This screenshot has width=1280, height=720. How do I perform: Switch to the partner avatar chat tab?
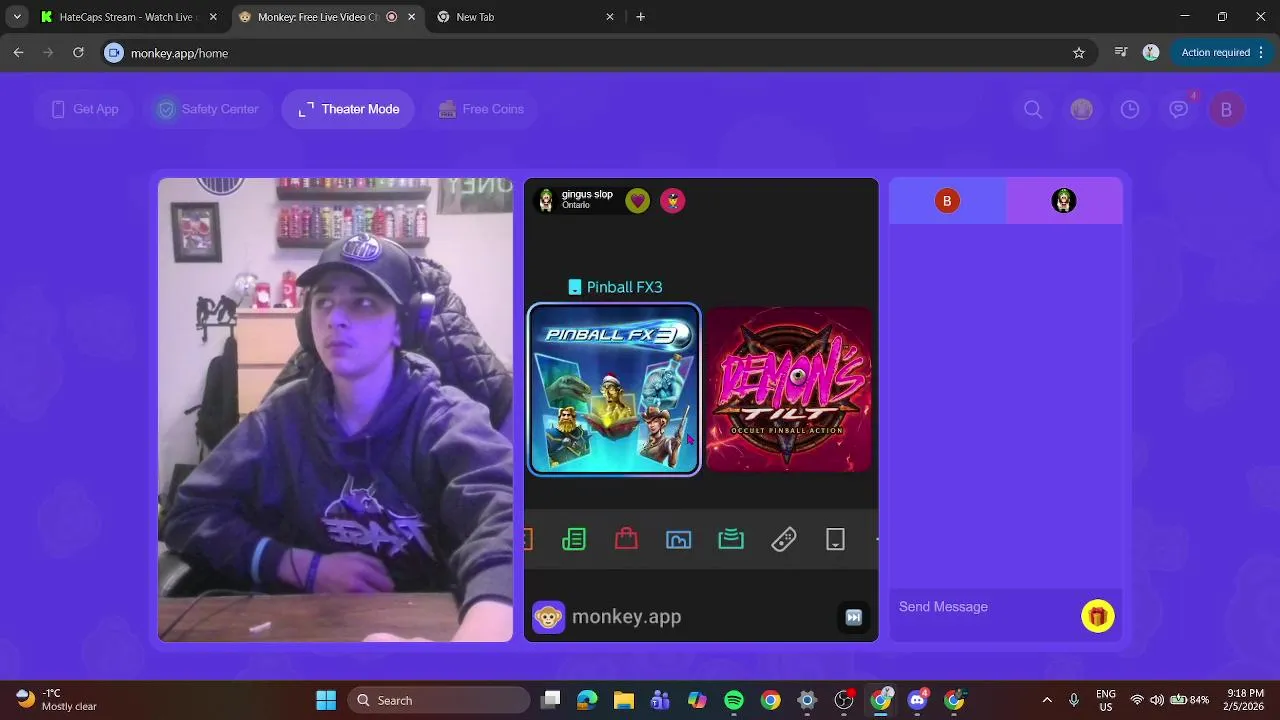[1064, 201]
